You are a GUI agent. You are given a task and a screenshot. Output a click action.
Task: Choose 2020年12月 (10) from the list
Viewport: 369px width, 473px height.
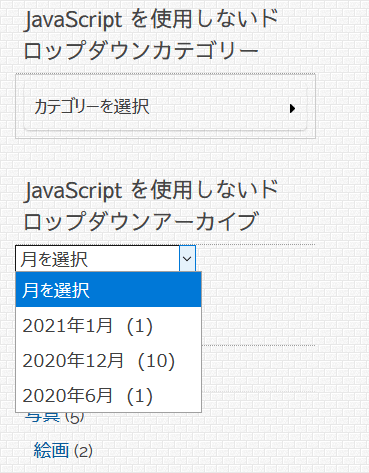pos(108,360)
